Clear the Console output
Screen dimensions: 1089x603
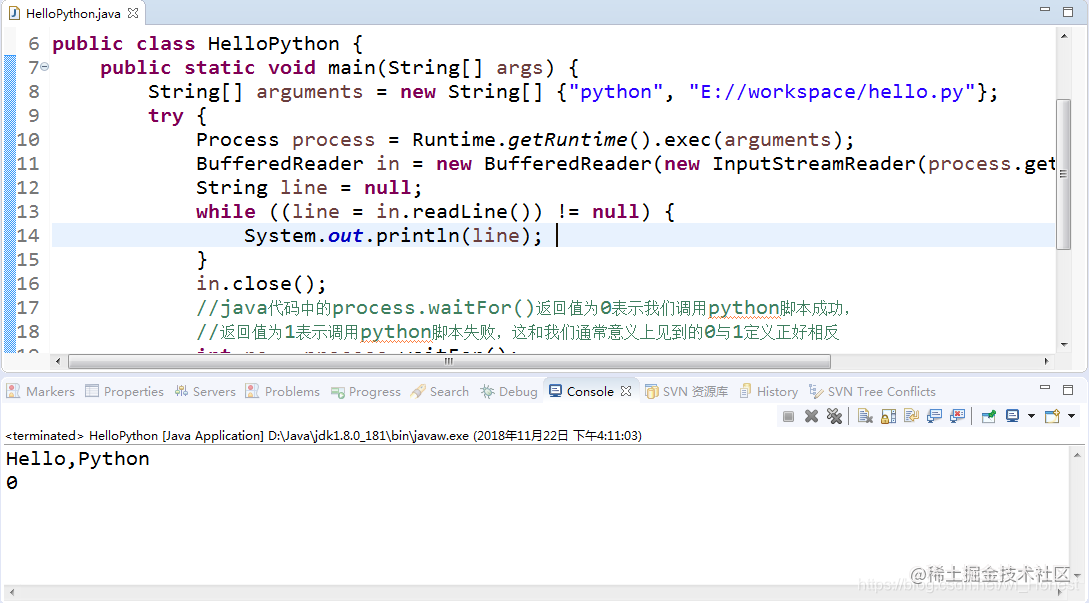click(866, 416)
